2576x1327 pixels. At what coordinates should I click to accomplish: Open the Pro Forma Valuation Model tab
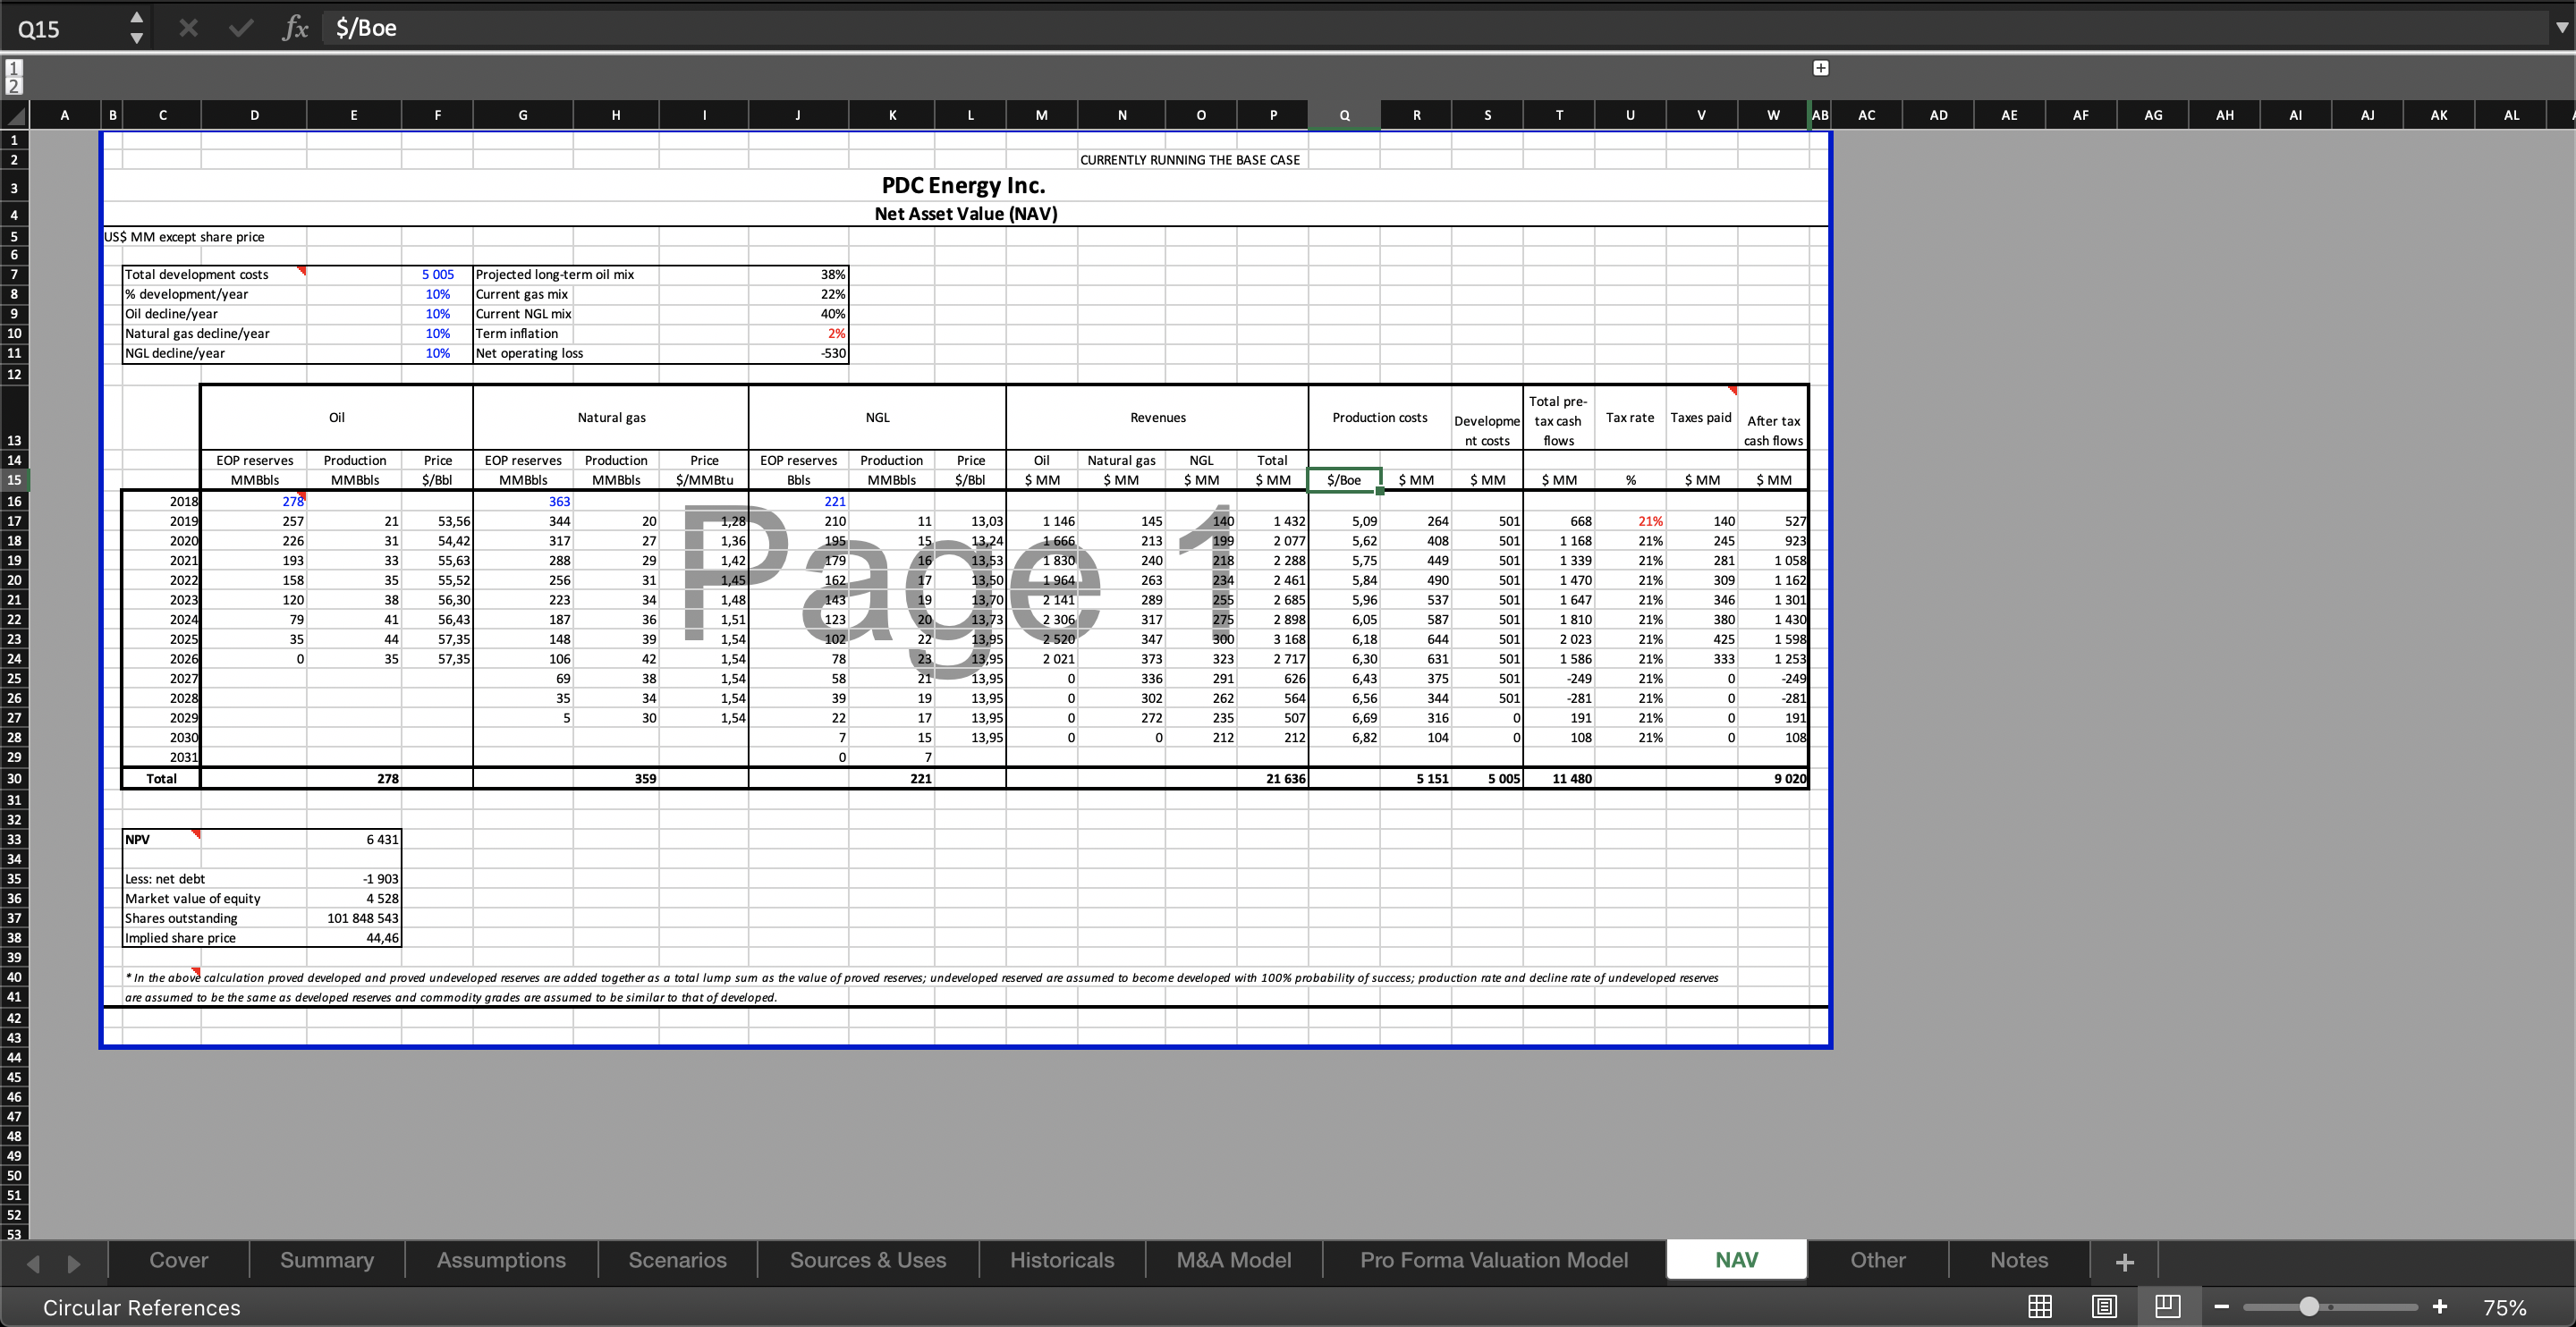[1494, 1260]
